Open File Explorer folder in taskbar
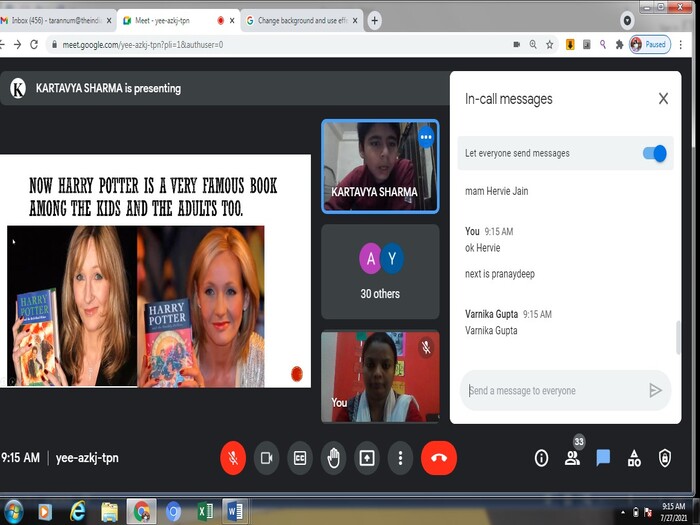This screenshot has height=525, width=700. tap(109, 512)
